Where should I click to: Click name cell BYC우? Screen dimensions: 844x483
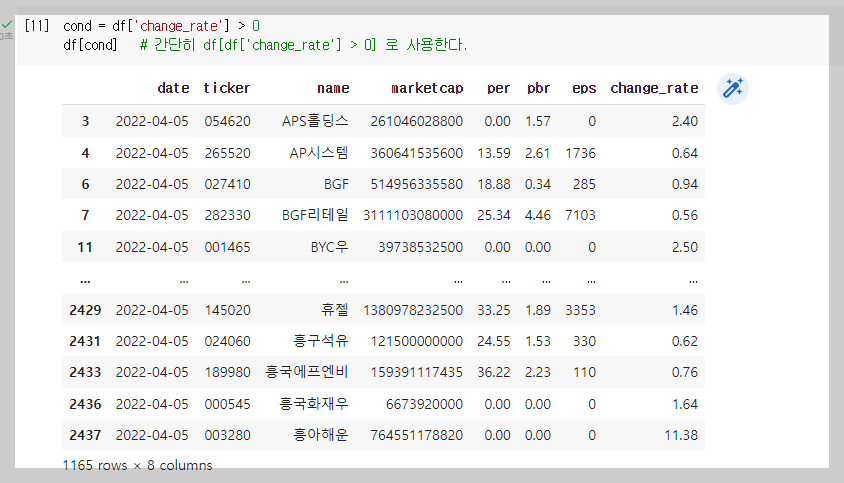tap(329, 247)
